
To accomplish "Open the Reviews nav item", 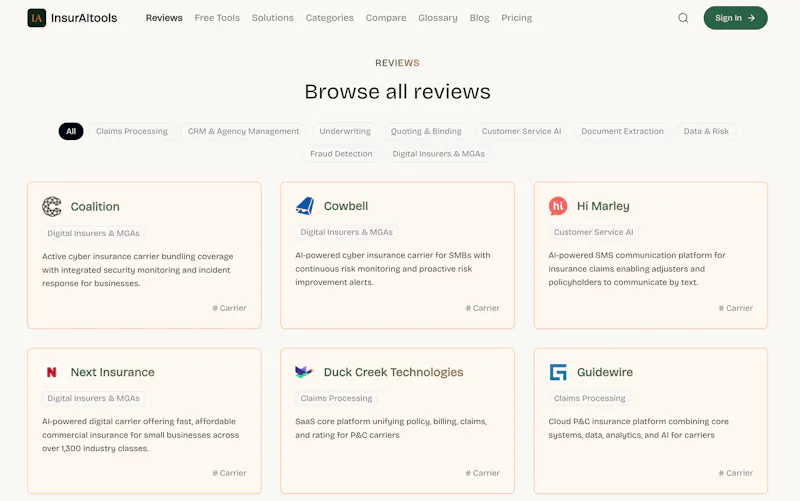I will coord(164,18).
